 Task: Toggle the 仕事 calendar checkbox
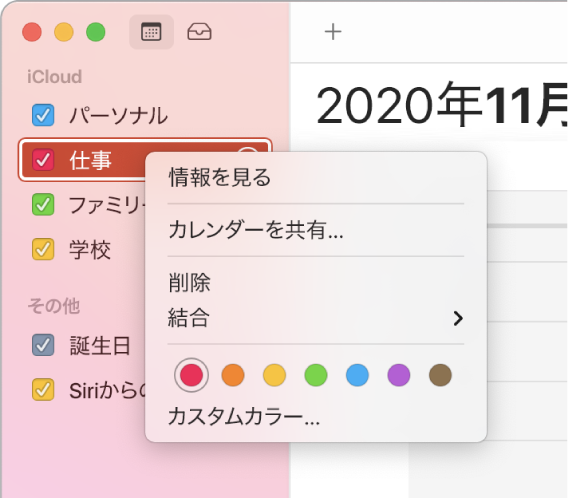coord(43,160)
